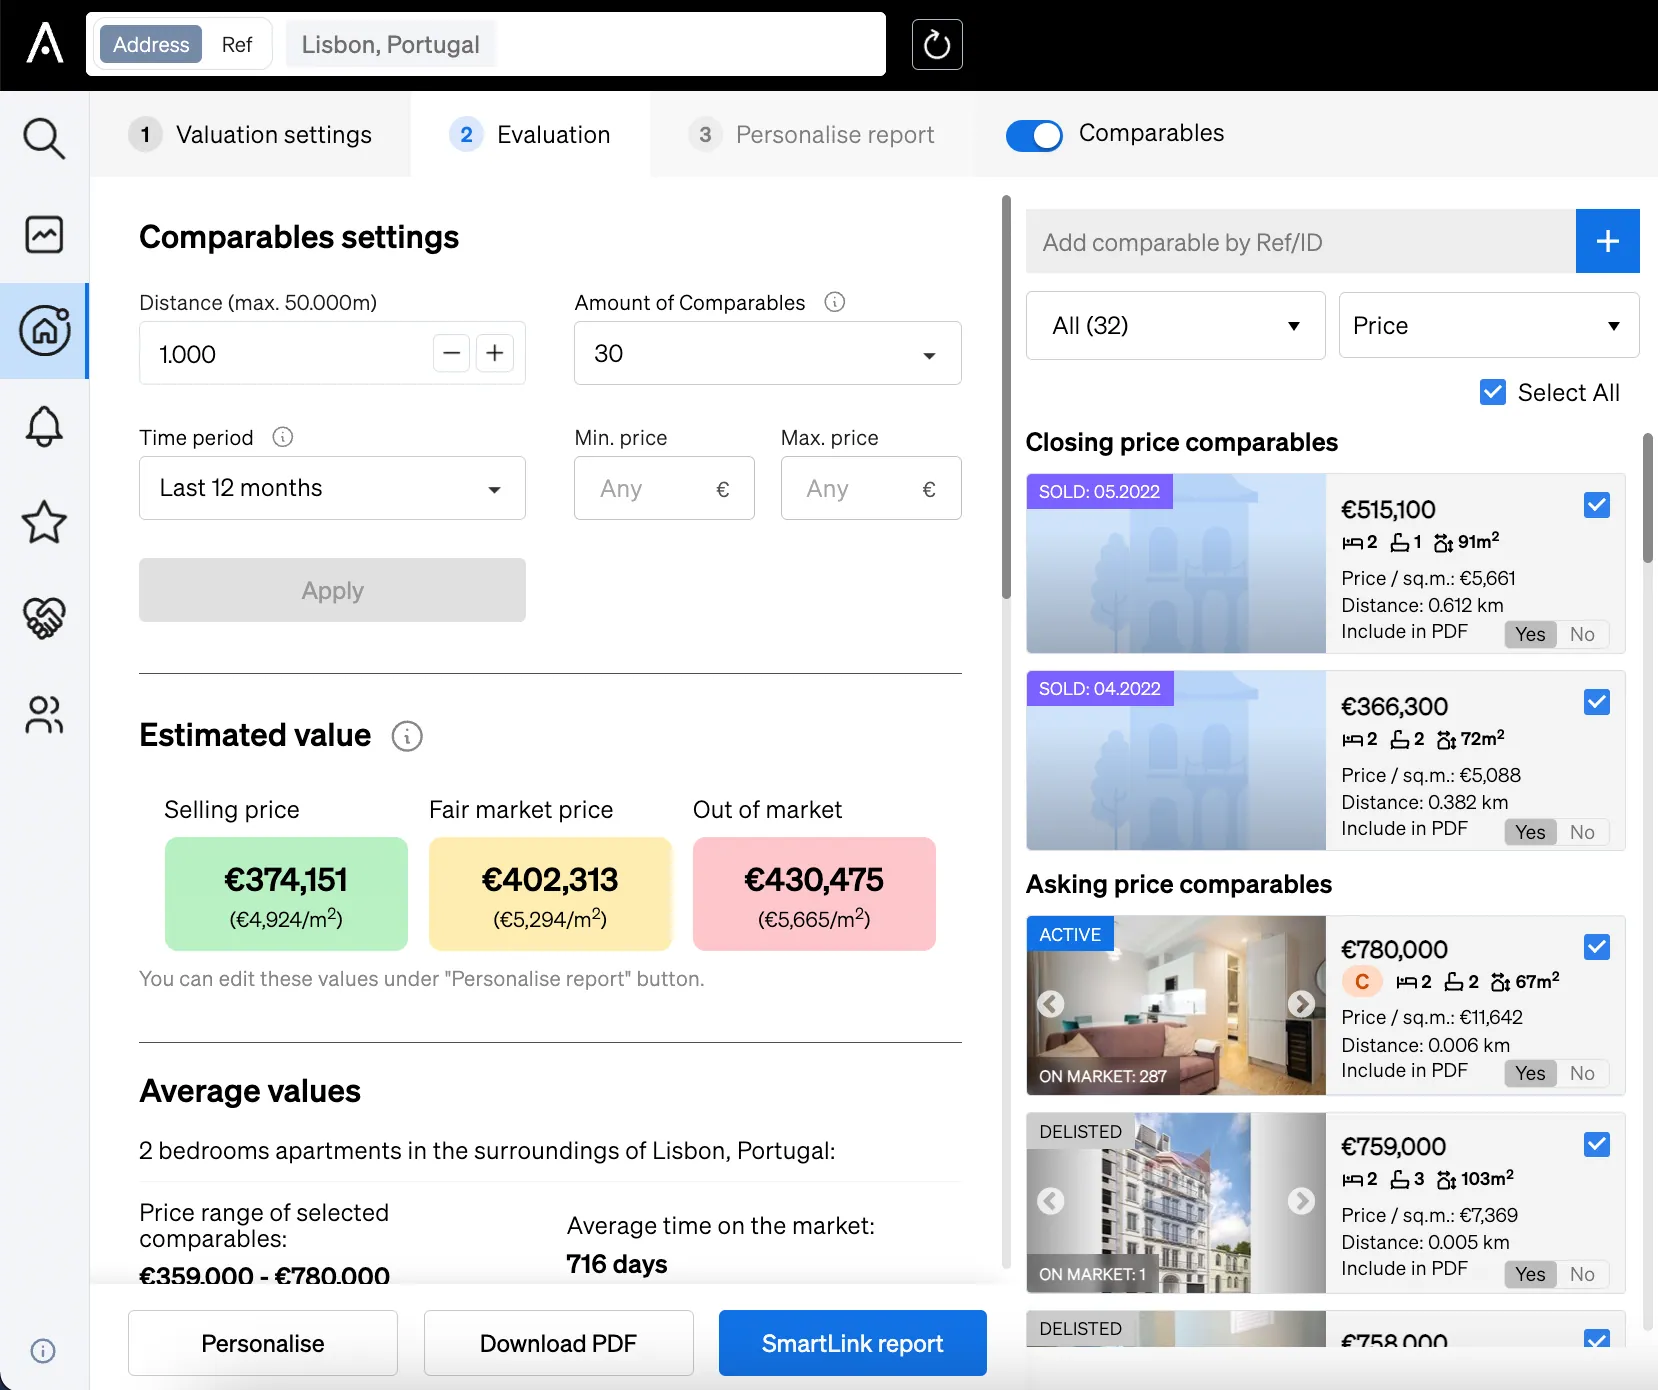Screen dimensions: 1658x1390
Task: Toggle the Select All checkbox
Action: click(1493, 392)
